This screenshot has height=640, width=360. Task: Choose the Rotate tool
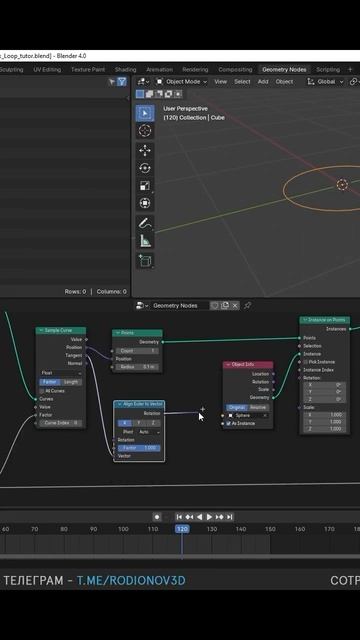click(145, 168)
